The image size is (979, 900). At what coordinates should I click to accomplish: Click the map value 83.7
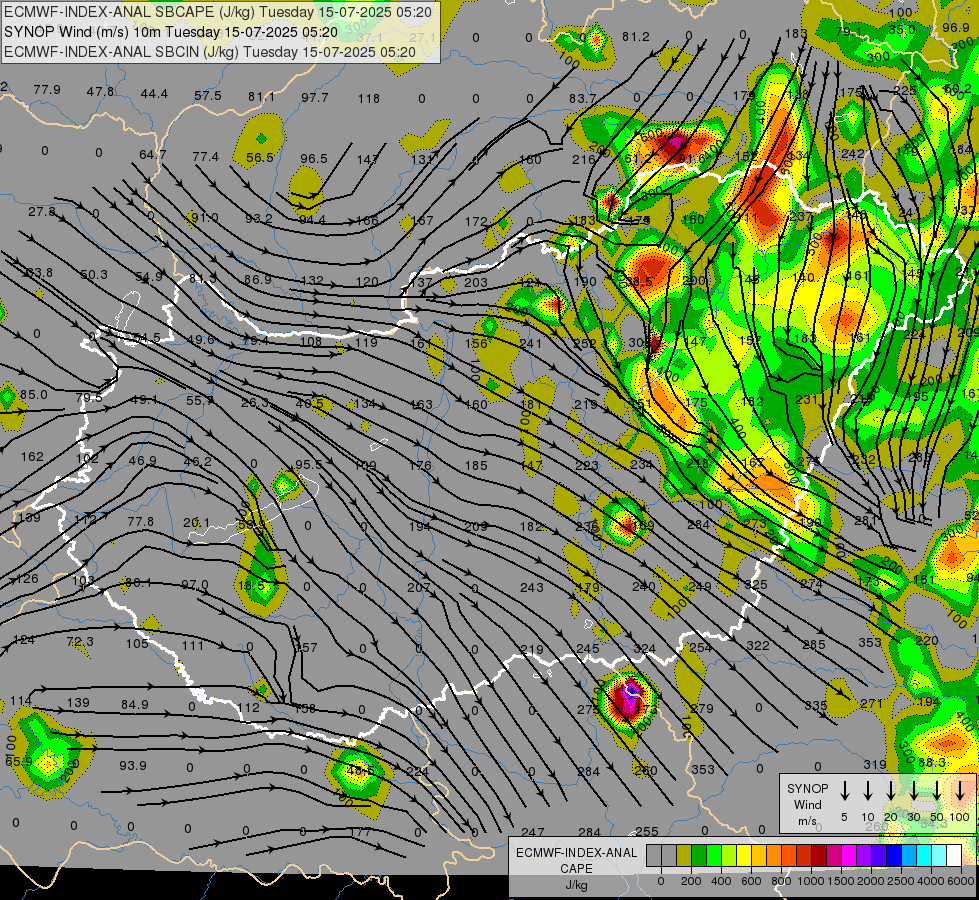pos(583,98)
